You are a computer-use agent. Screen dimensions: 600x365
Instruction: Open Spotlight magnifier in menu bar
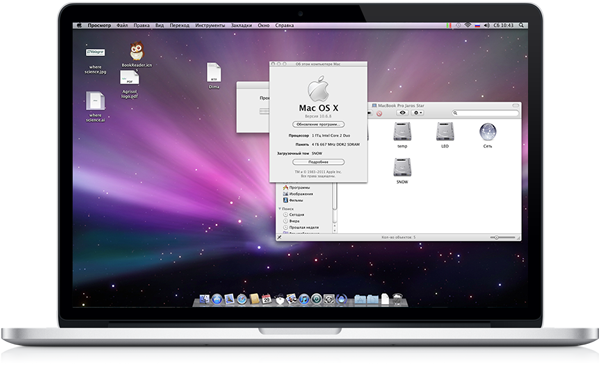pyautogui.click(x=521, y=25)
